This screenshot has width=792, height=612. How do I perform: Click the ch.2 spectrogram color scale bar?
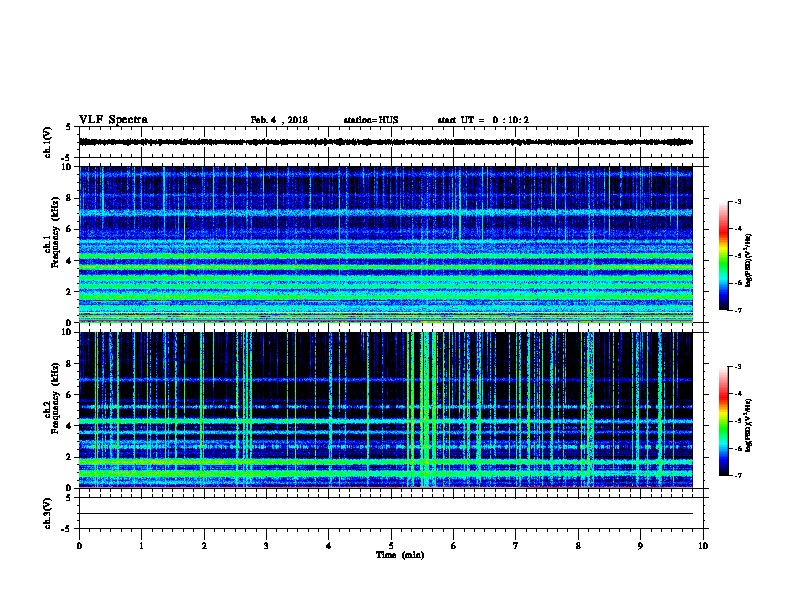click(x=723, y=421)
